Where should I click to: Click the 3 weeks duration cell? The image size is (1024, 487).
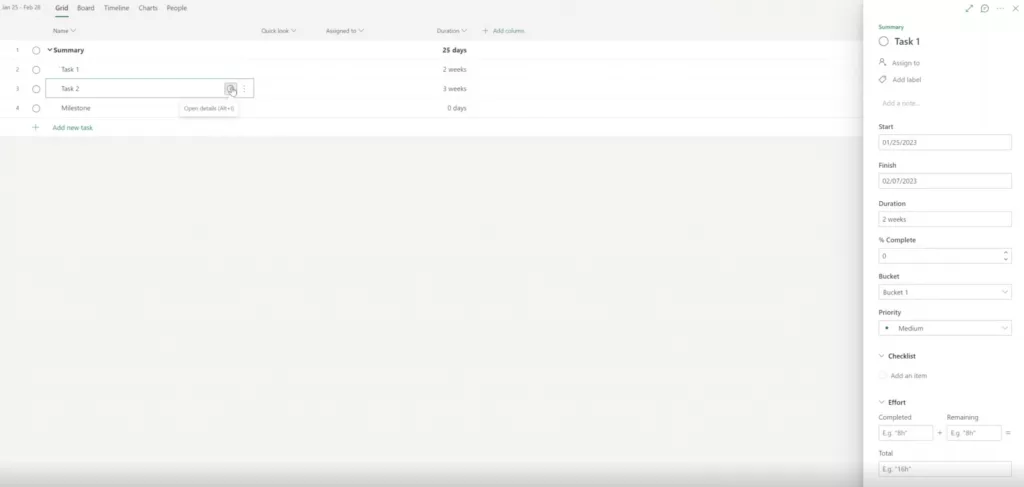click(454, 89)
